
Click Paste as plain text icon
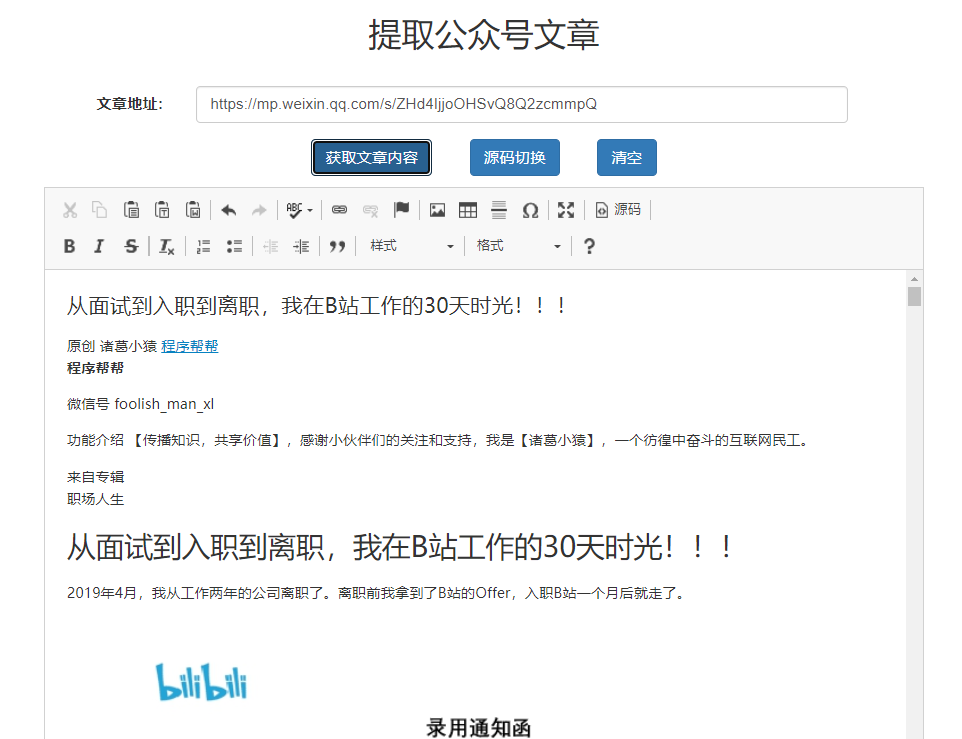162,210
